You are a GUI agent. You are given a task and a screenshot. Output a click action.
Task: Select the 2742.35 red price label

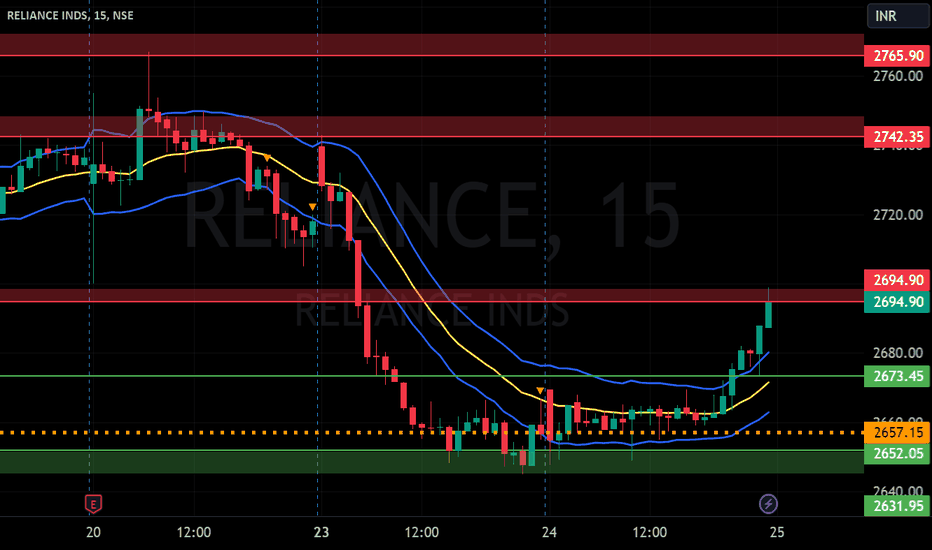click(x=897, y=137)
